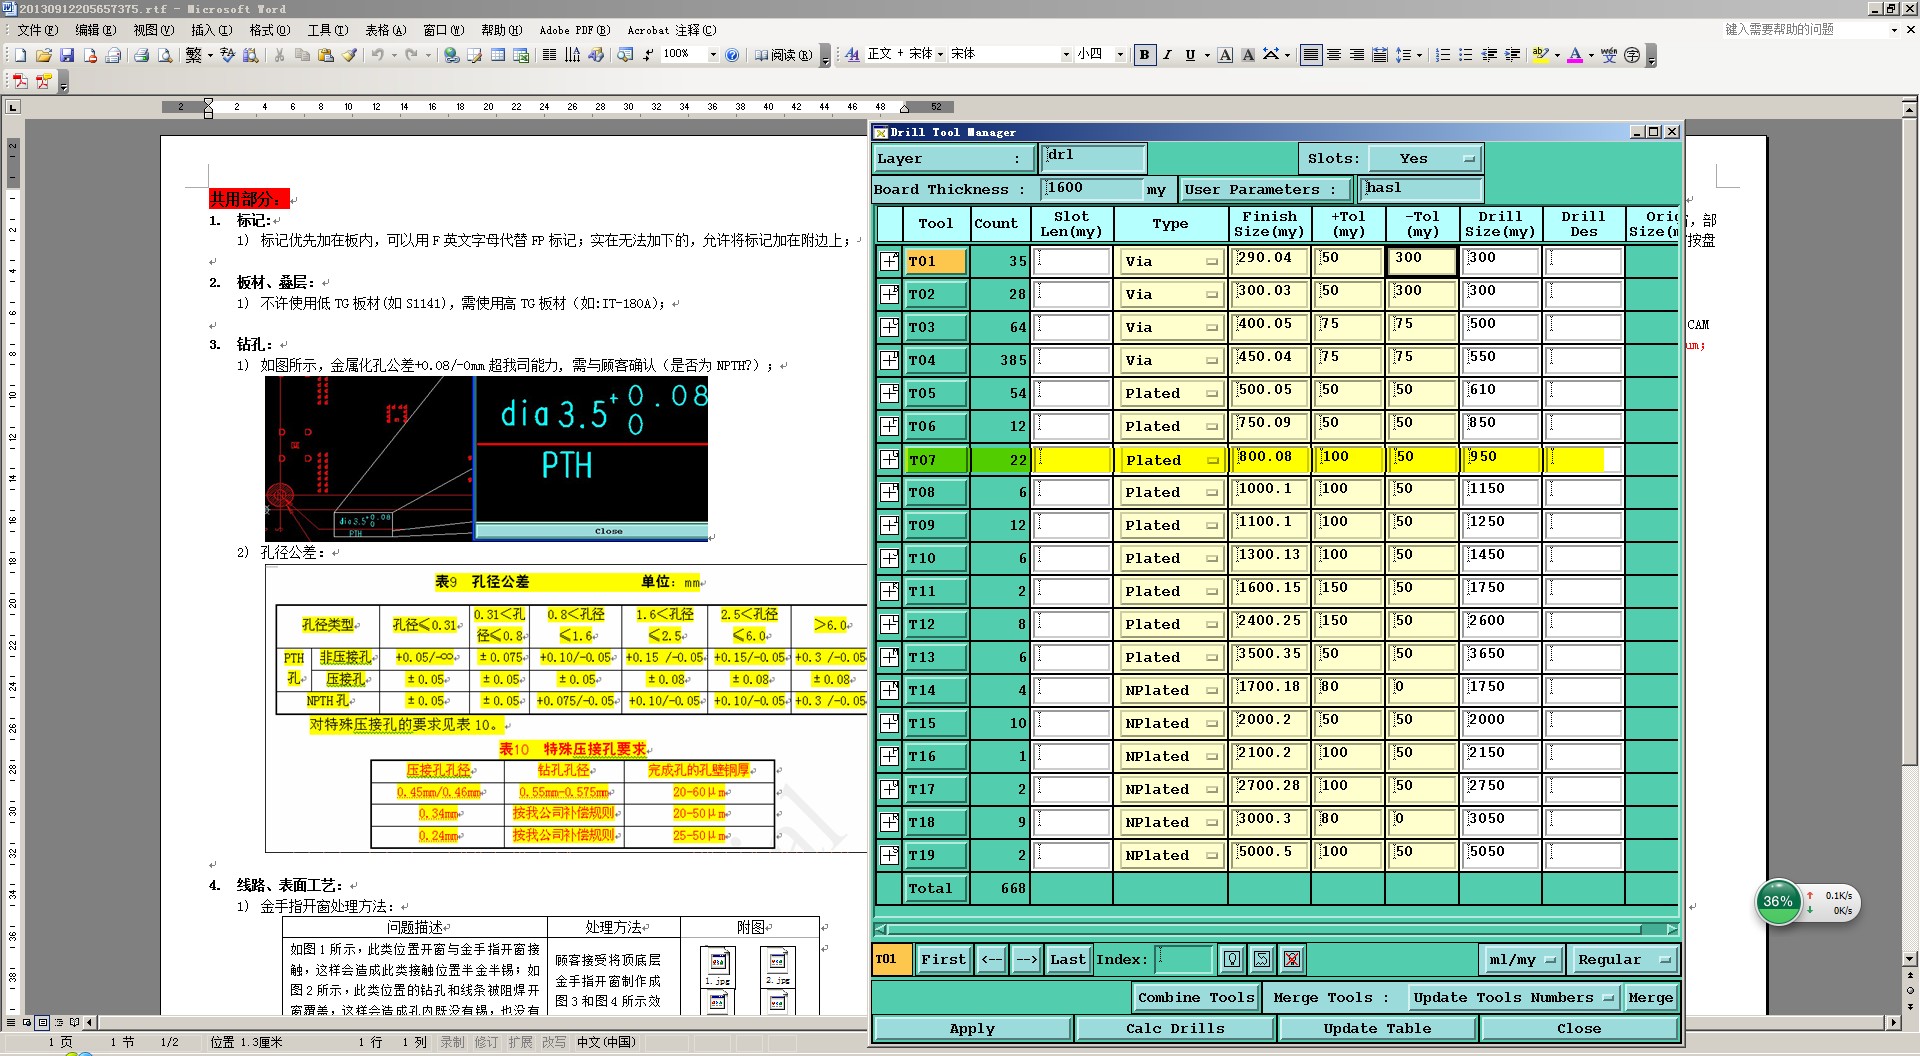The height and width of the screenshot is (1056, 1920).
Task: Open the Adobe PDF(B) menu
Action: click(574, 30)
